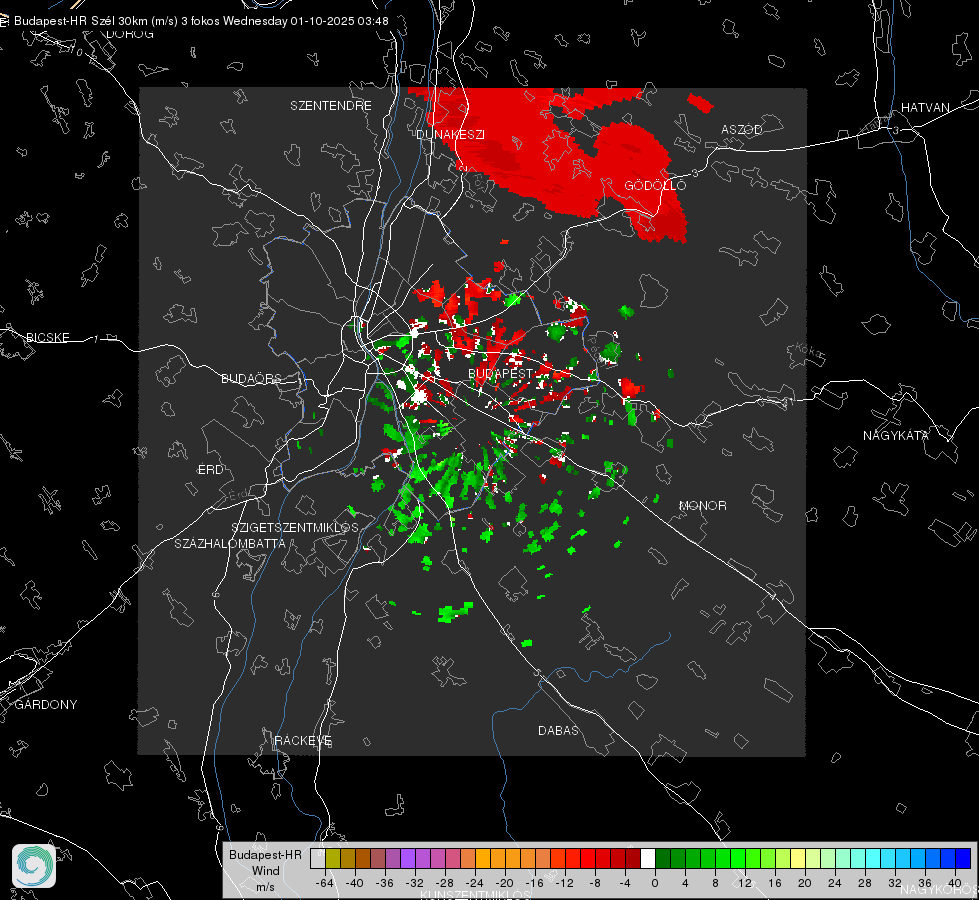This screenshot has width=979, height=900.
Task: Select the DUNAKESZI city label
Action: point(450,134)
